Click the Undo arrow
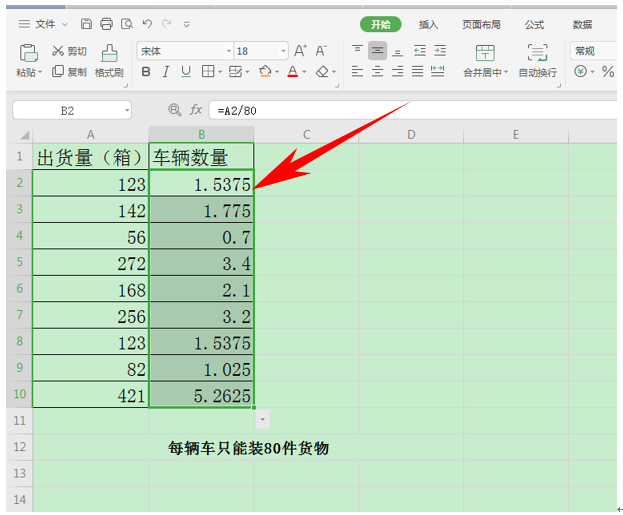Viewport: 623px width, 515px height. (147, 24)
